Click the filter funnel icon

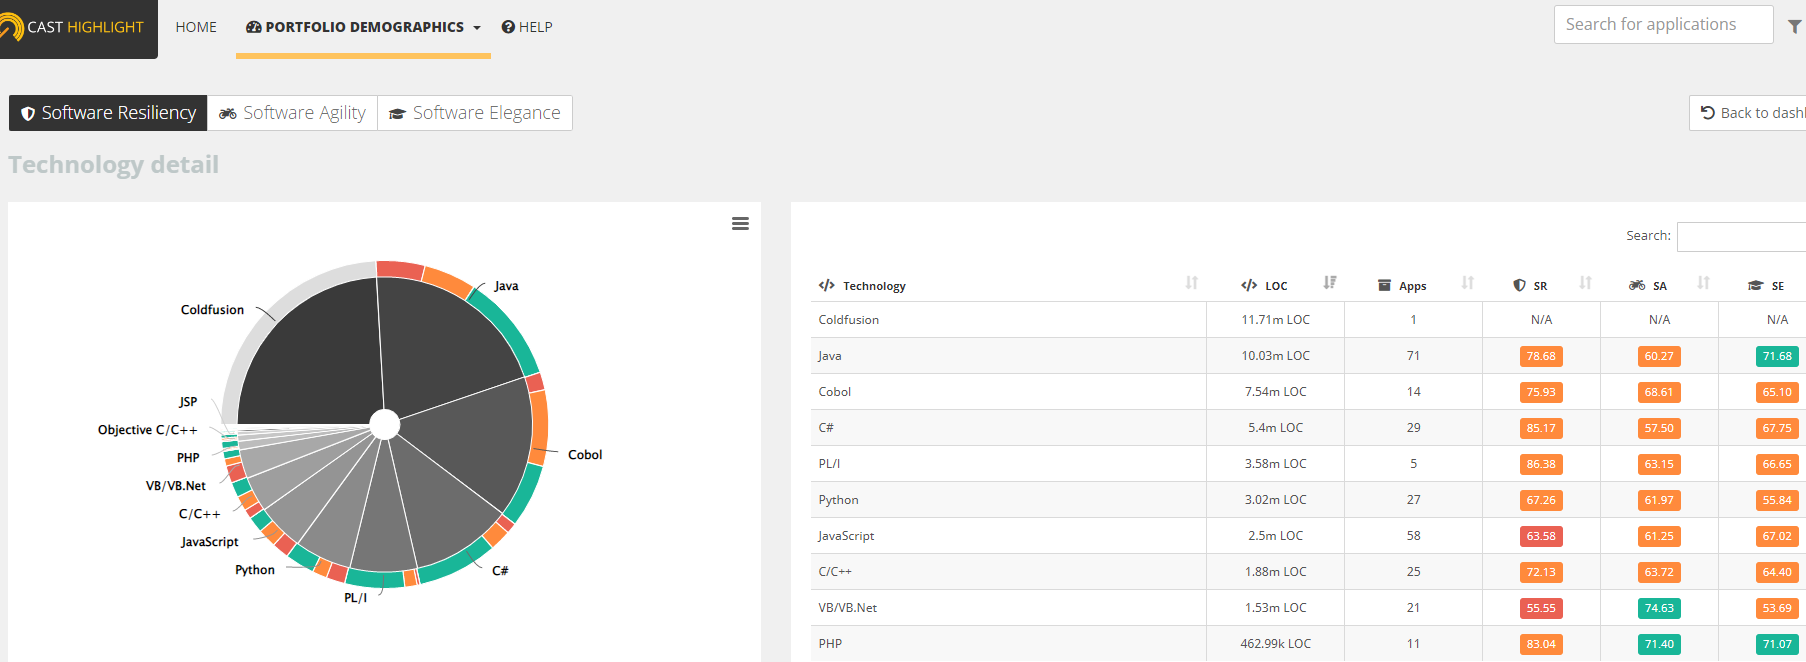(1795, 27)
